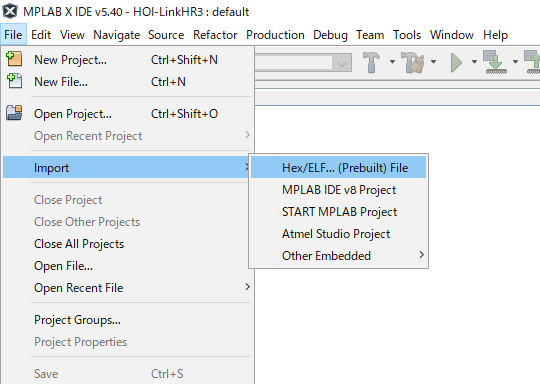
Task: Open the Tools menu in menu bar
Action: (407, 35)
